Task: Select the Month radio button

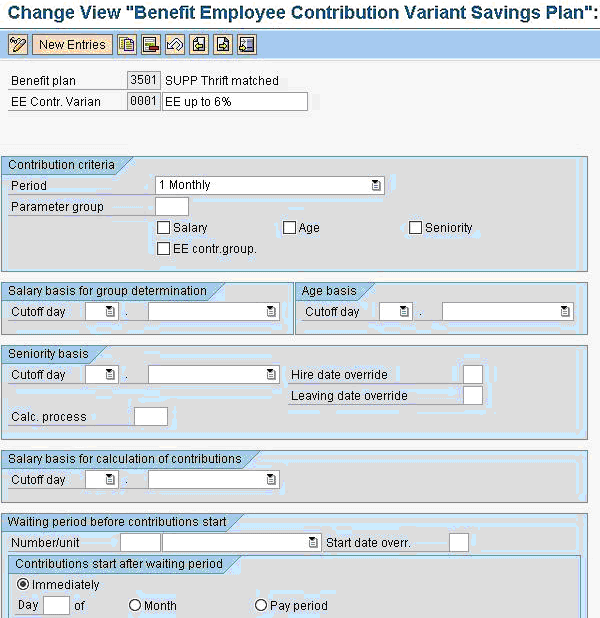Action: pyautogui.click(x=135, y=606)
